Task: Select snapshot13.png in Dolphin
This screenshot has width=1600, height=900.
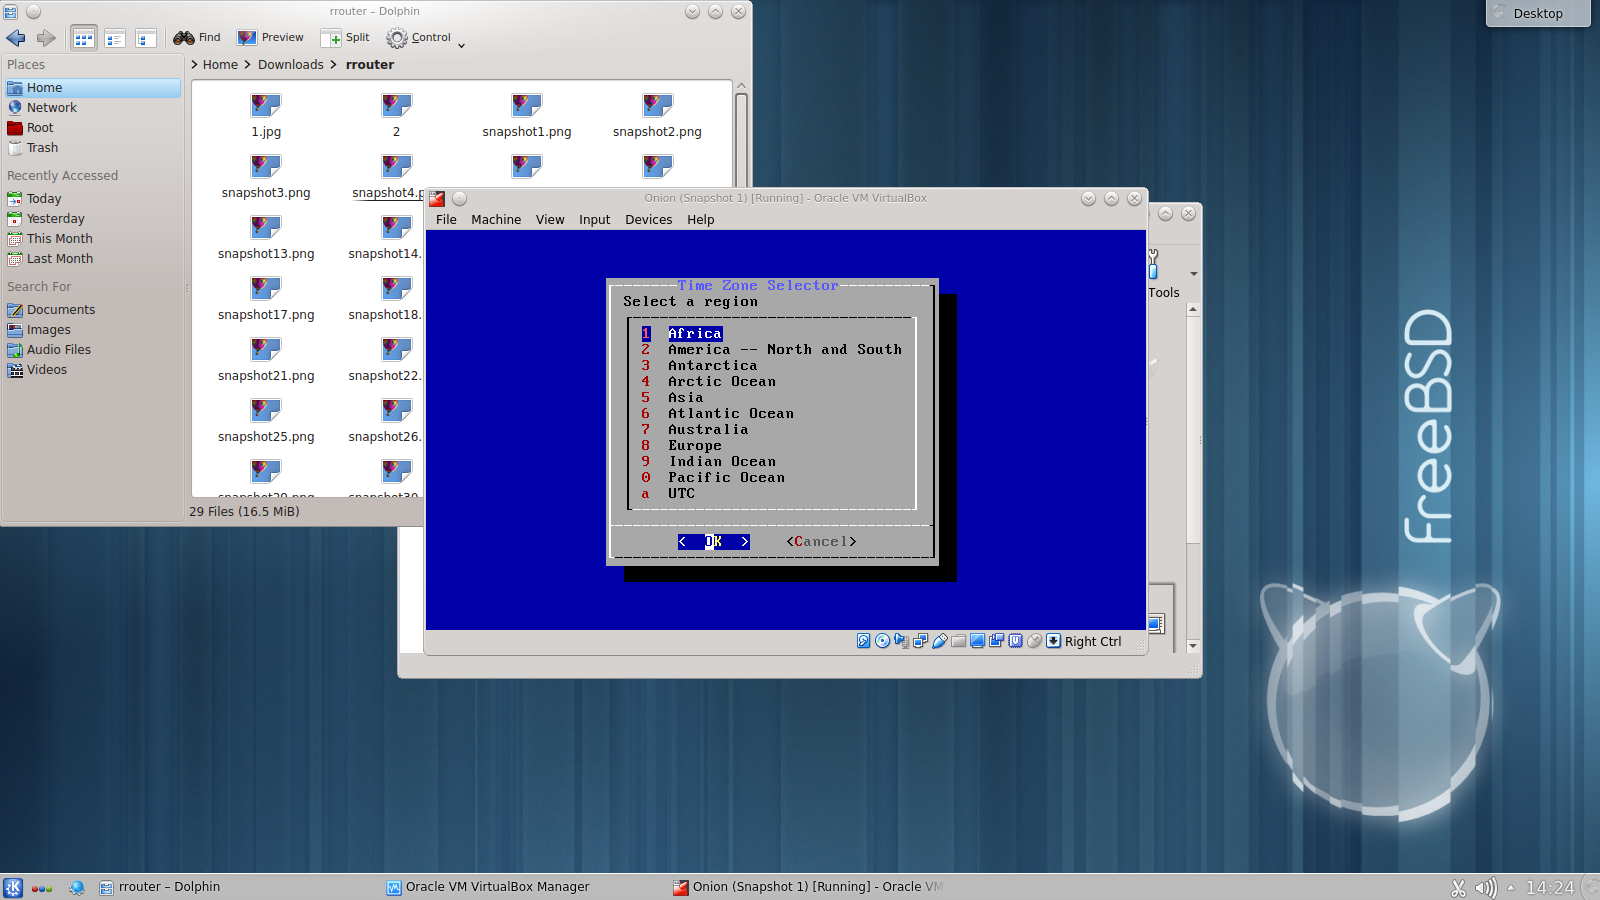Action: 266,237
